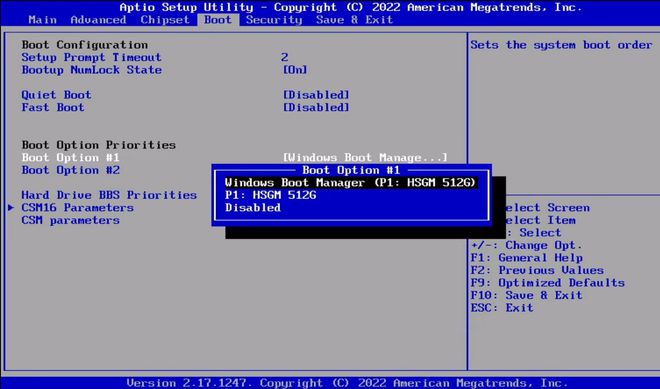Edit Setup Prompt Timeout value 2
Viewport: 660px width, 389px height.
click(285, 57)
